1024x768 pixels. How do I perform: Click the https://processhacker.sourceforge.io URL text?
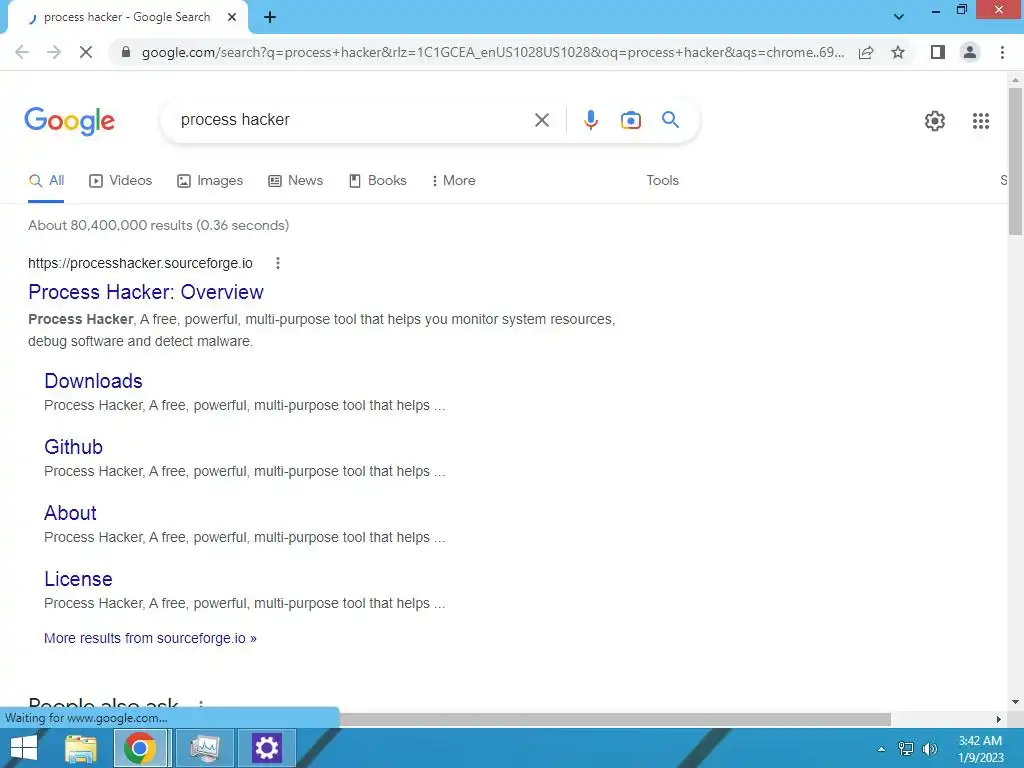tap(140, 263)
